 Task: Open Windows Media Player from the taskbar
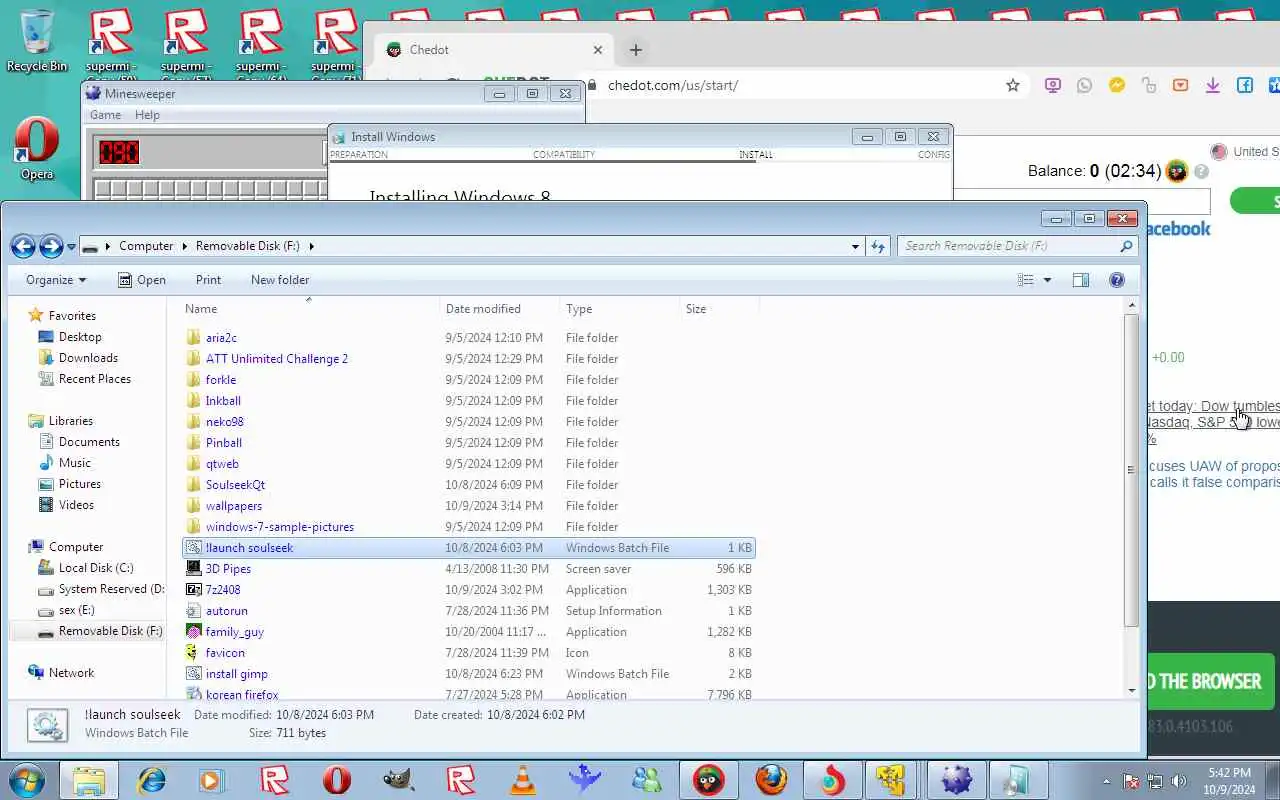coord(213,780)
